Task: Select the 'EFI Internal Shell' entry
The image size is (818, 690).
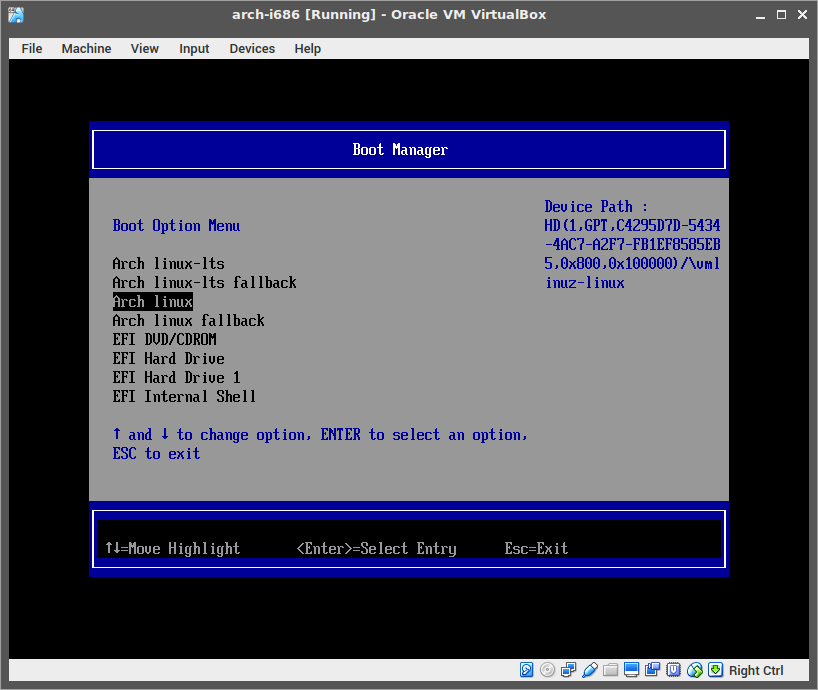Action: pos(184,396)
